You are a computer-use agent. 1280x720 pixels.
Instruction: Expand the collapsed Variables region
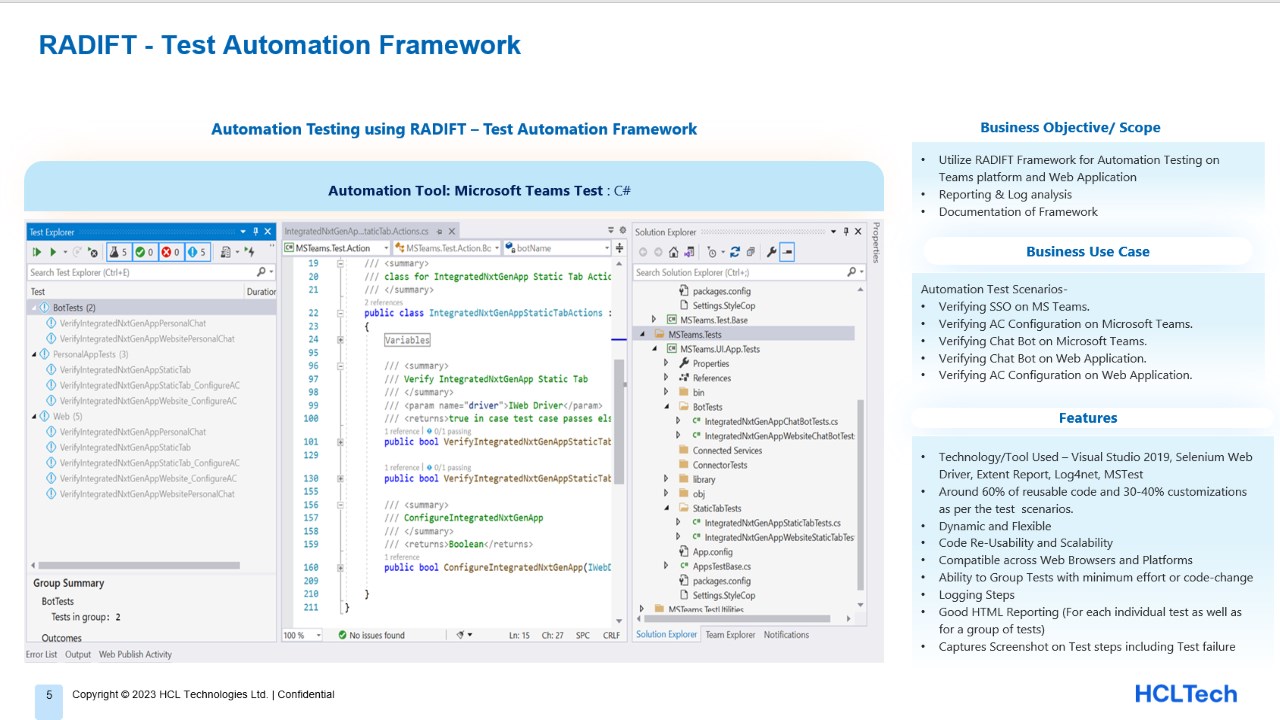341,340
